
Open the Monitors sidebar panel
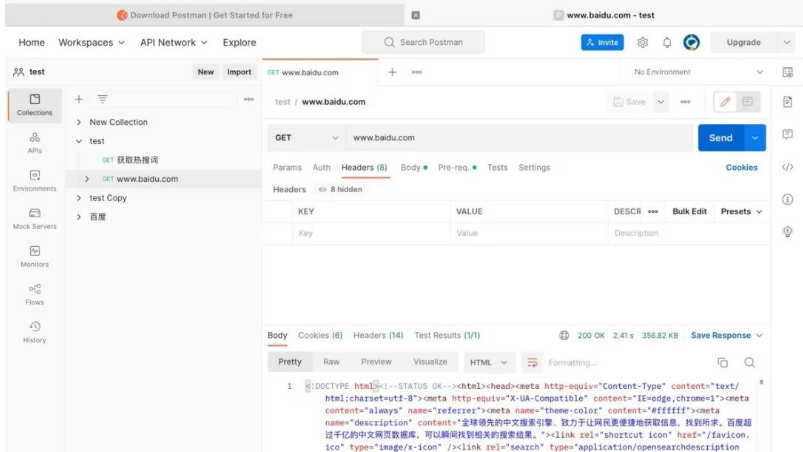tap(34, 256)
